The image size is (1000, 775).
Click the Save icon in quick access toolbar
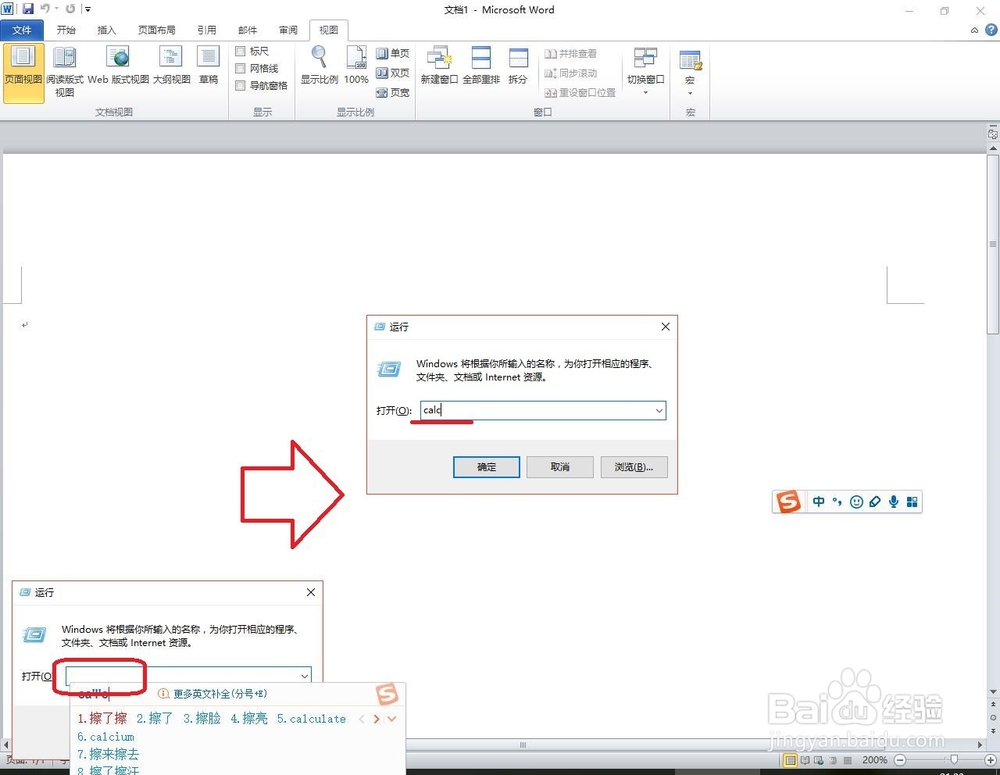tap(28, 9)
